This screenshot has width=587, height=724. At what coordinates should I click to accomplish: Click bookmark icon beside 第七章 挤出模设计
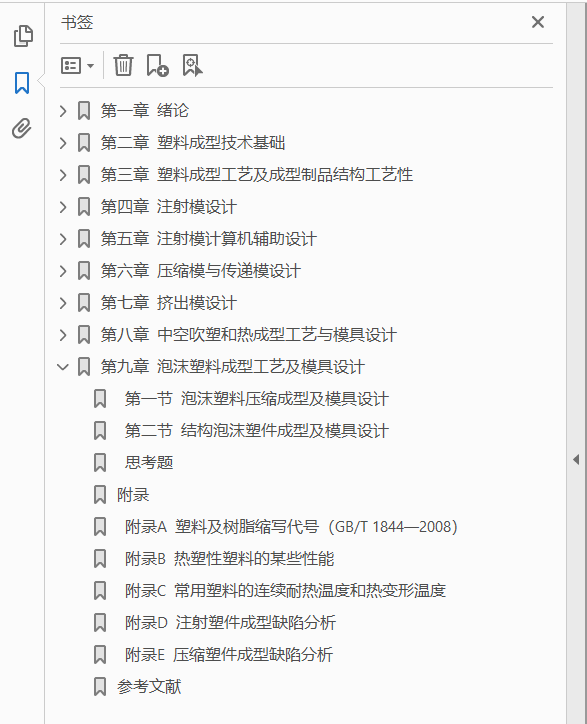tap(84, 303)
